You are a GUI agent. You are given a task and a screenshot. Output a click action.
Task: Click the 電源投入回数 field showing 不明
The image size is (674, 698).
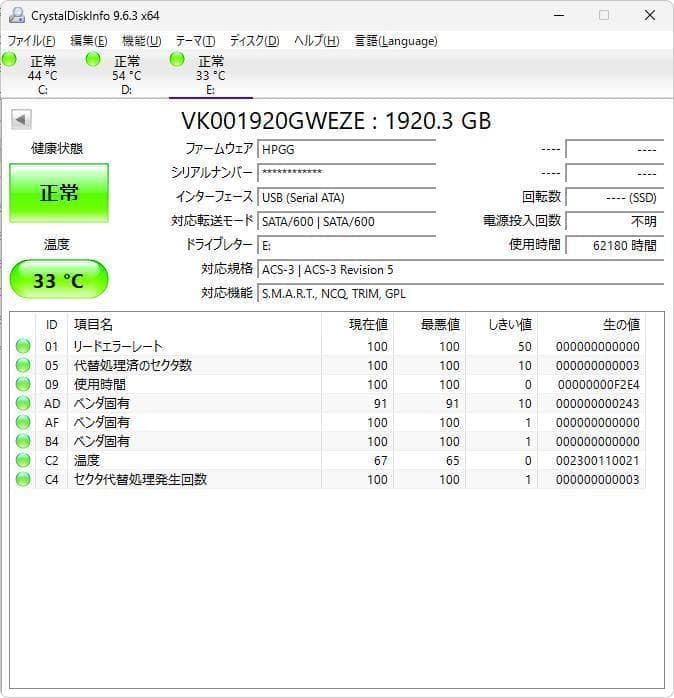pos(615,221)
